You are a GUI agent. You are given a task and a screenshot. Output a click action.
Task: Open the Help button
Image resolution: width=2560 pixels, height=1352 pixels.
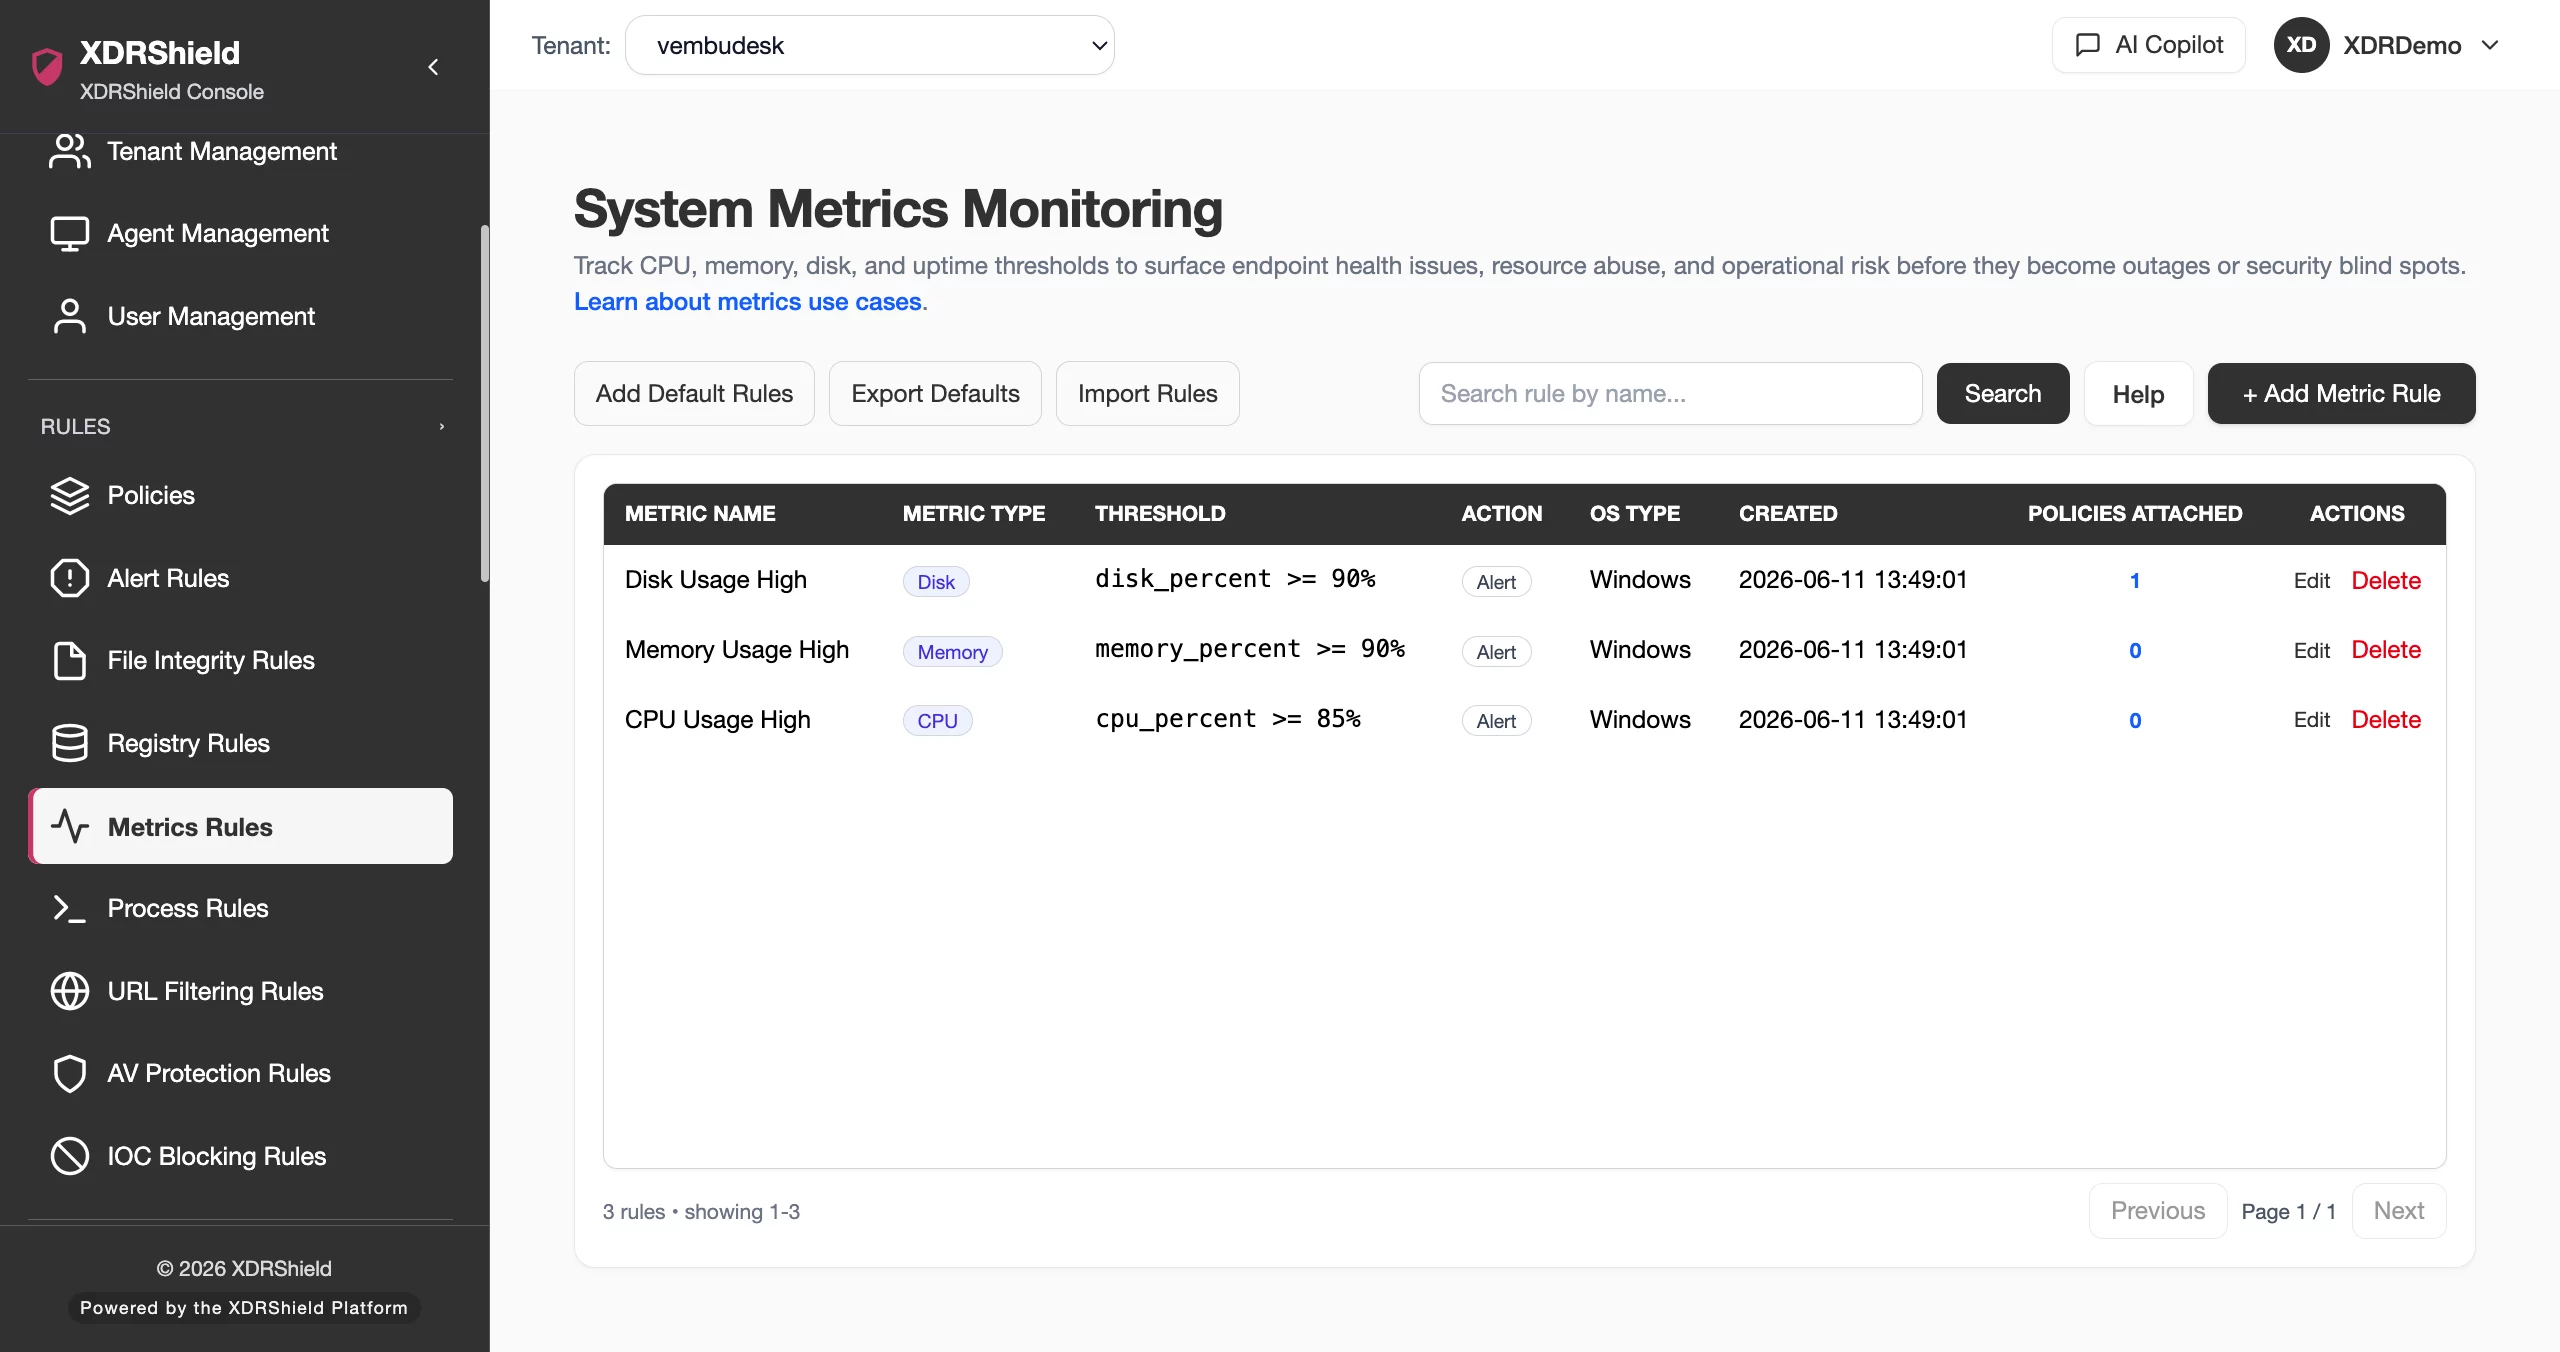(x=2138, y=393)
